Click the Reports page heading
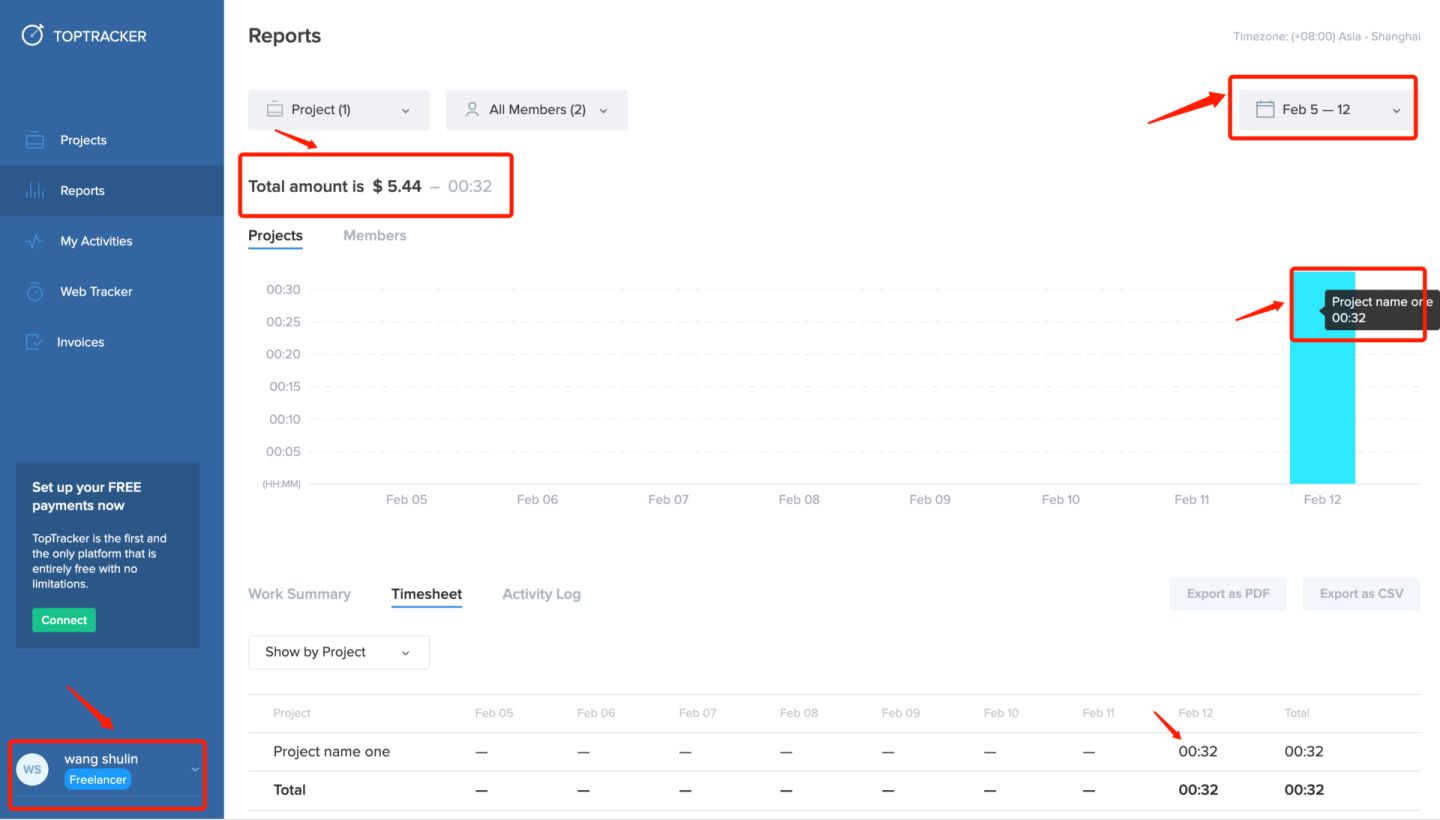The width and height of the screenshot is (1440, 820). tap(285, 36)
